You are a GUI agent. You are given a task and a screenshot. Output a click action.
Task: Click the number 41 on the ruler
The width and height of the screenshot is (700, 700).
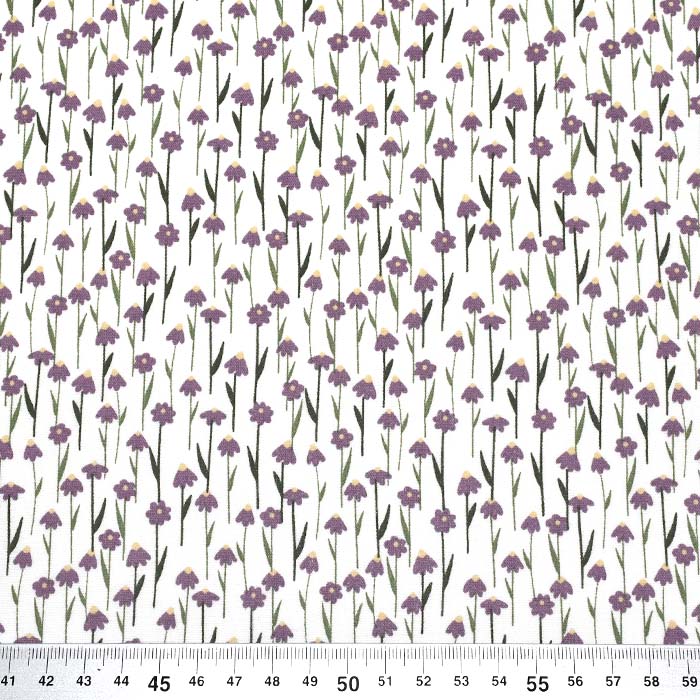(x=7, y=680)
